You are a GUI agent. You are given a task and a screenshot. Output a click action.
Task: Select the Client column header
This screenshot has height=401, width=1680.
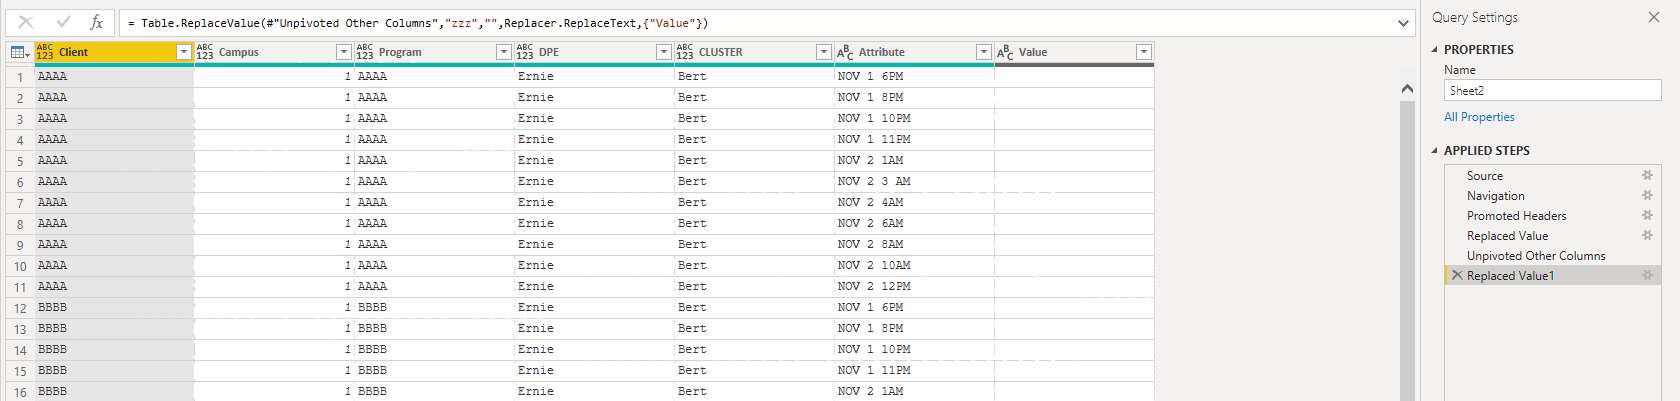click(x=114, y=52)
